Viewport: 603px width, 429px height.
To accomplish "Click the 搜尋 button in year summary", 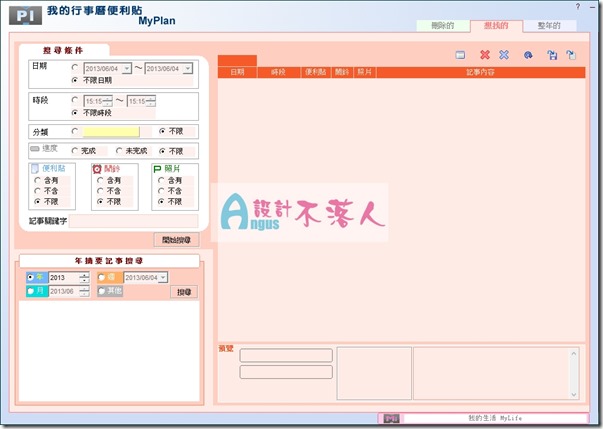I will (x=183, y=292).
